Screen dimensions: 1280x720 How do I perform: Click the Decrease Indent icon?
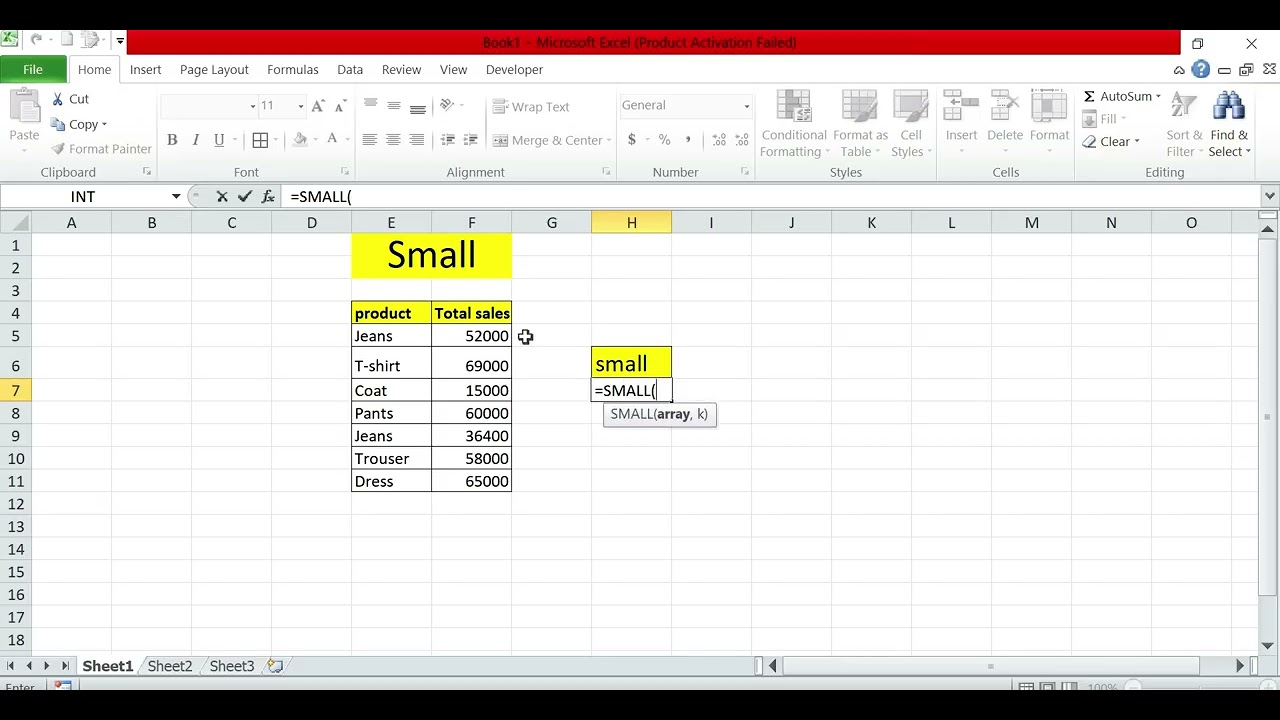coord(448,140)
